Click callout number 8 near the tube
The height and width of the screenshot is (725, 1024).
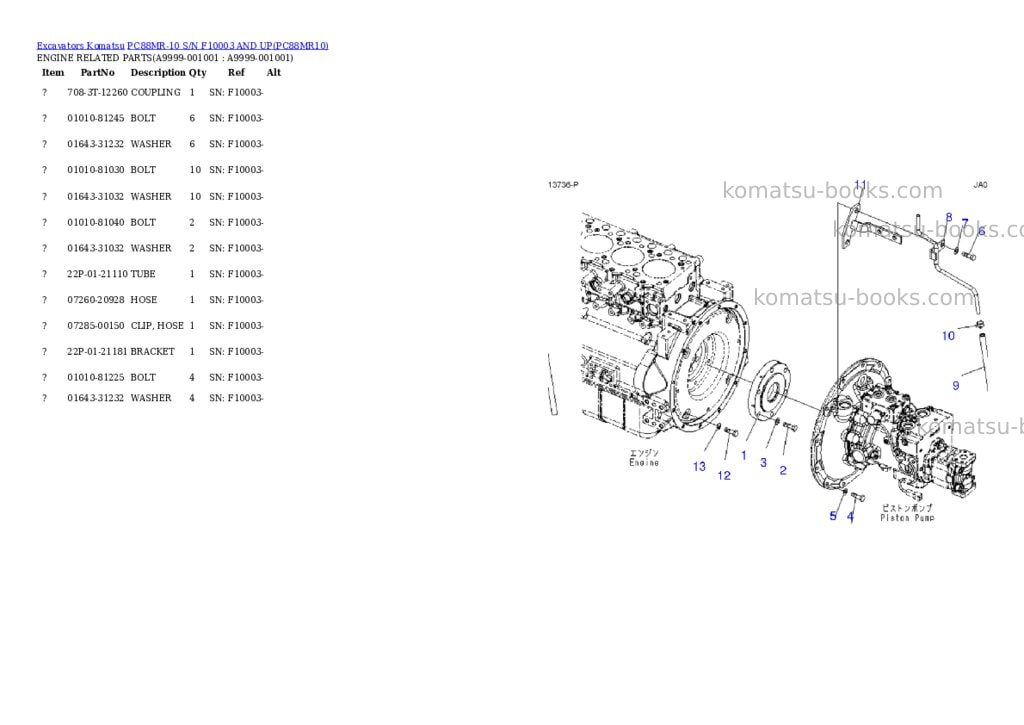click(949, 217)
